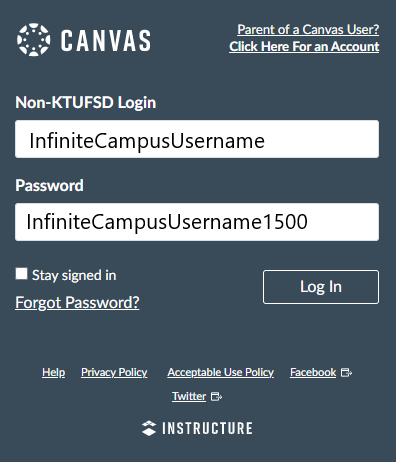Submit with the Log In button

point(321,287)
